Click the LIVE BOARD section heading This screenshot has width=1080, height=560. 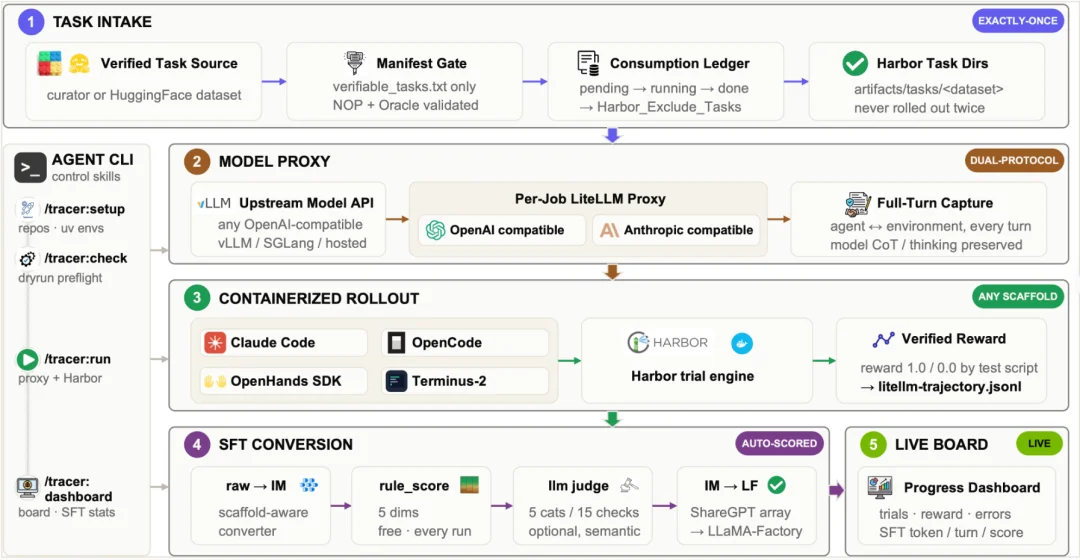[x=941, y=444]
